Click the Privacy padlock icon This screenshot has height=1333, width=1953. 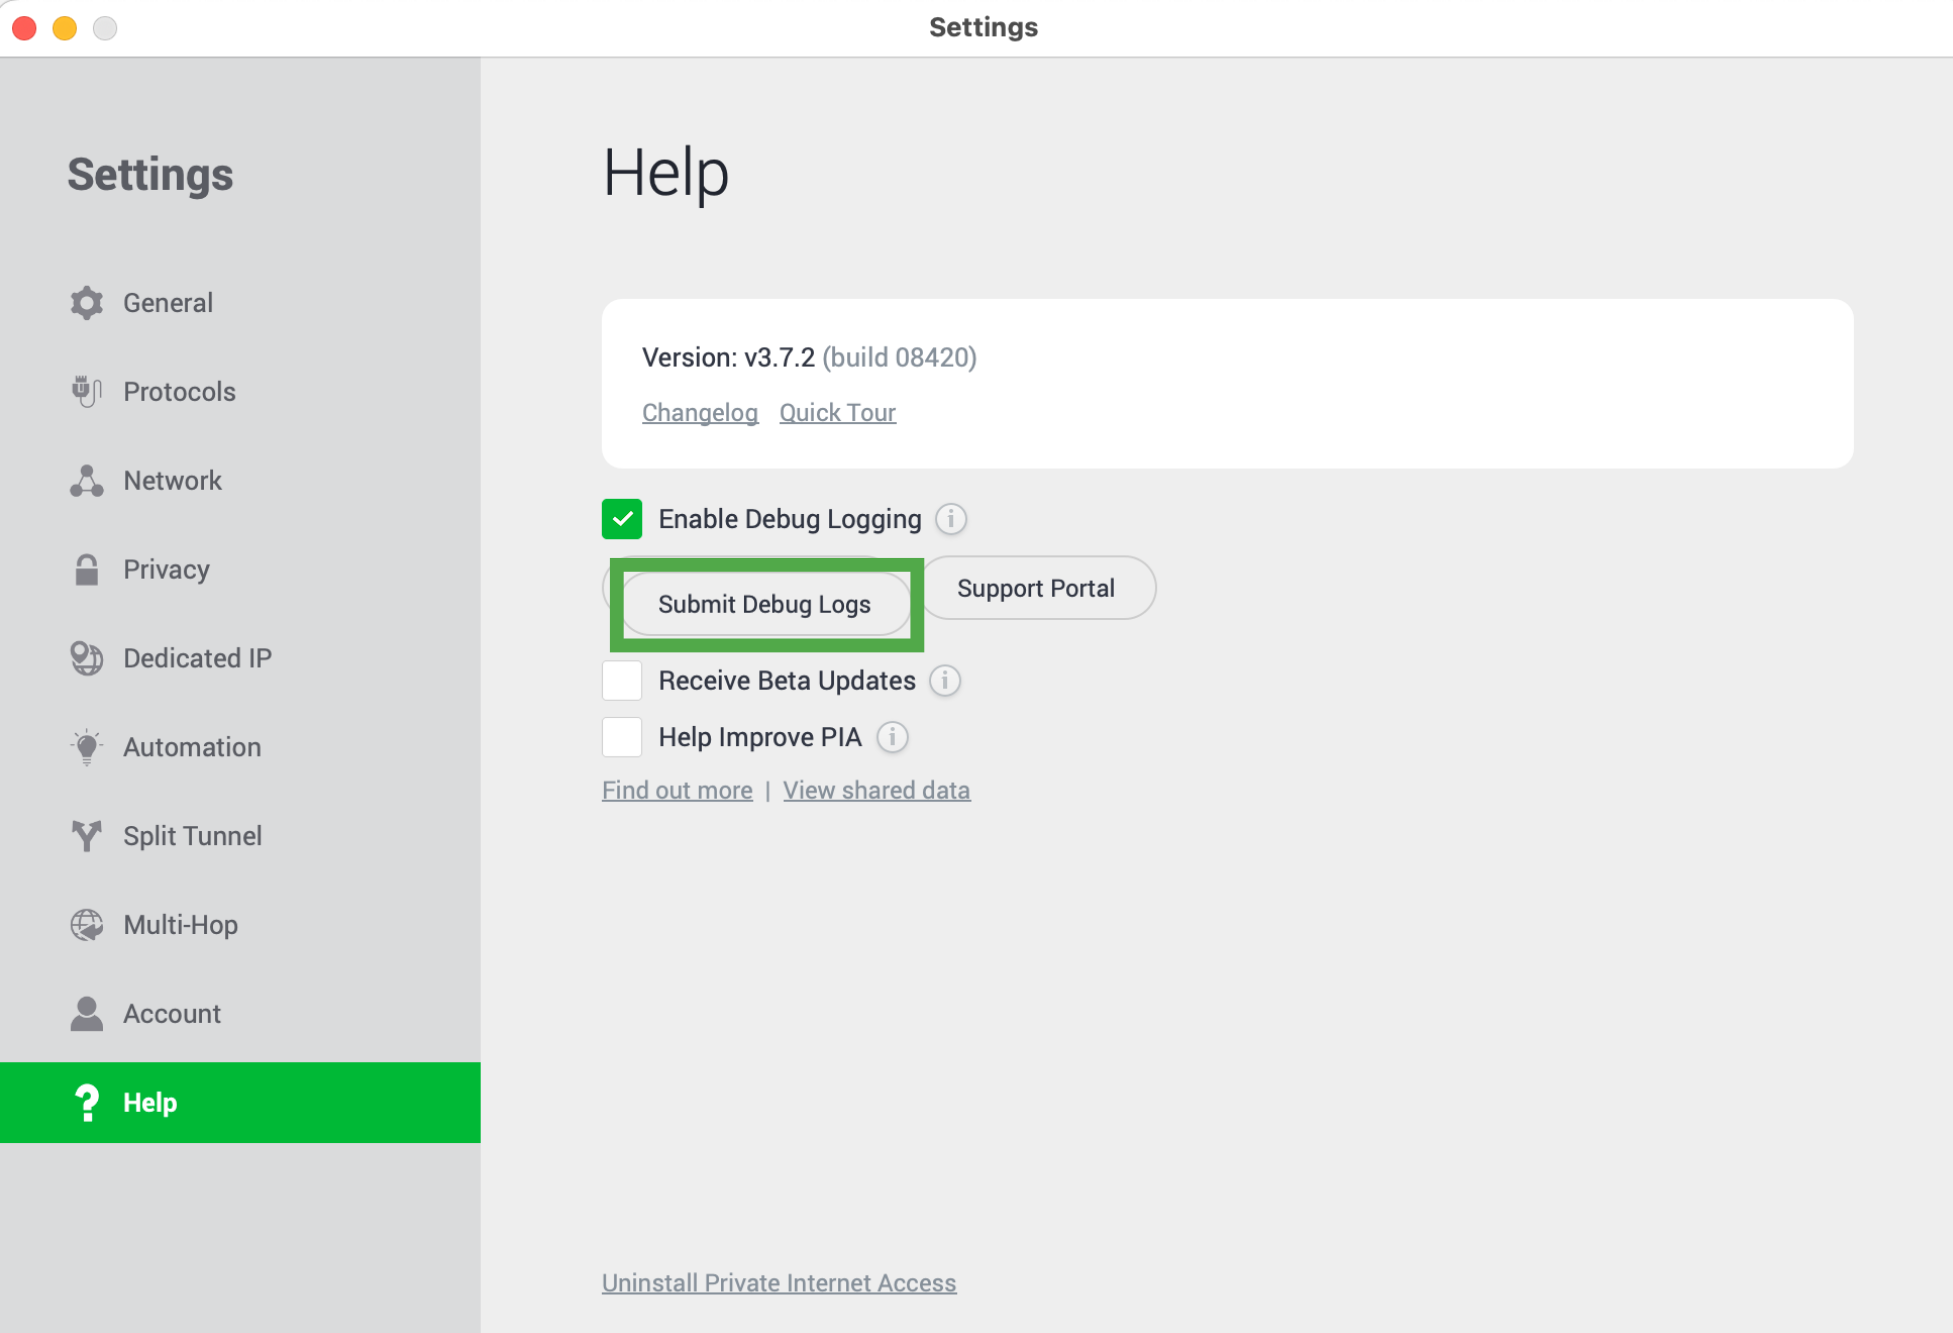point(87,569)
